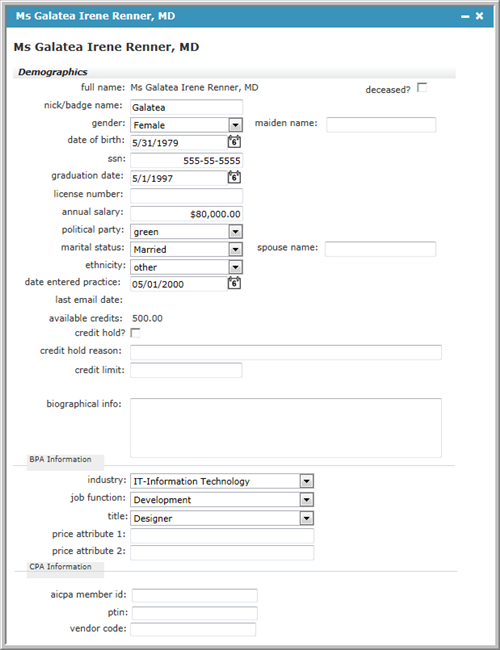Enable the credit hold checkbox

tap(135, 333)
